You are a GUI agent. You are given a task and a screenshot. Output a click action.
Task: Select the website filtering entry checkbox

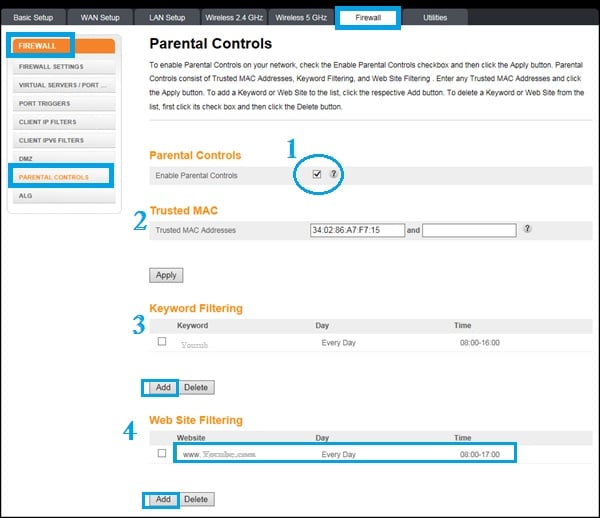pyautogui.click(x=162, y=453)
